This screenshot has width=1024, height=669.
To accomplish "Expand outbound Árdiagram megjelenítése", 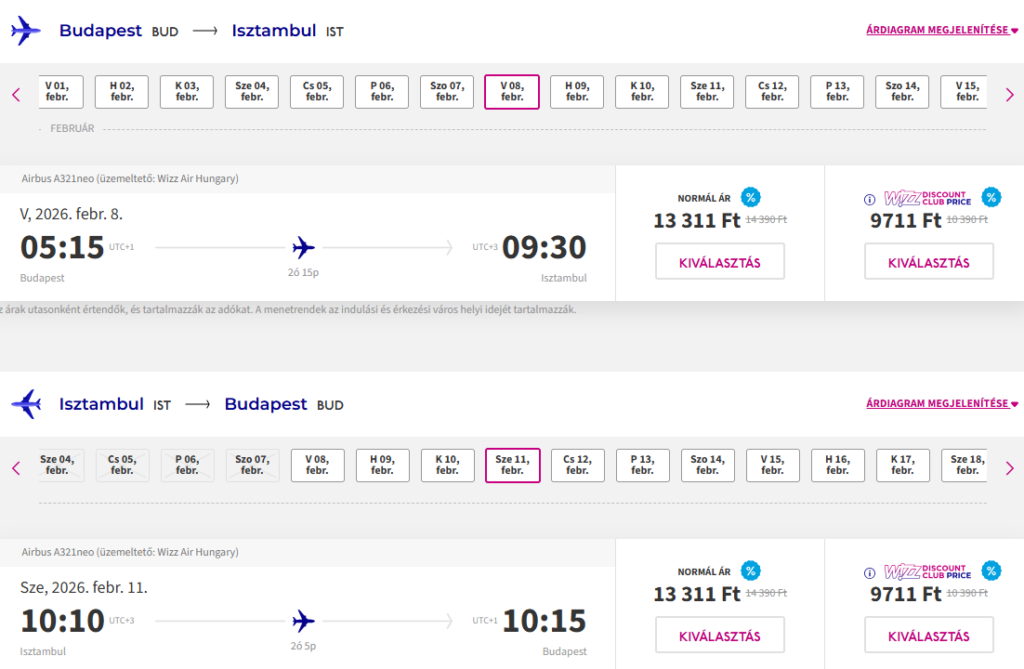I will coord(941,30).
